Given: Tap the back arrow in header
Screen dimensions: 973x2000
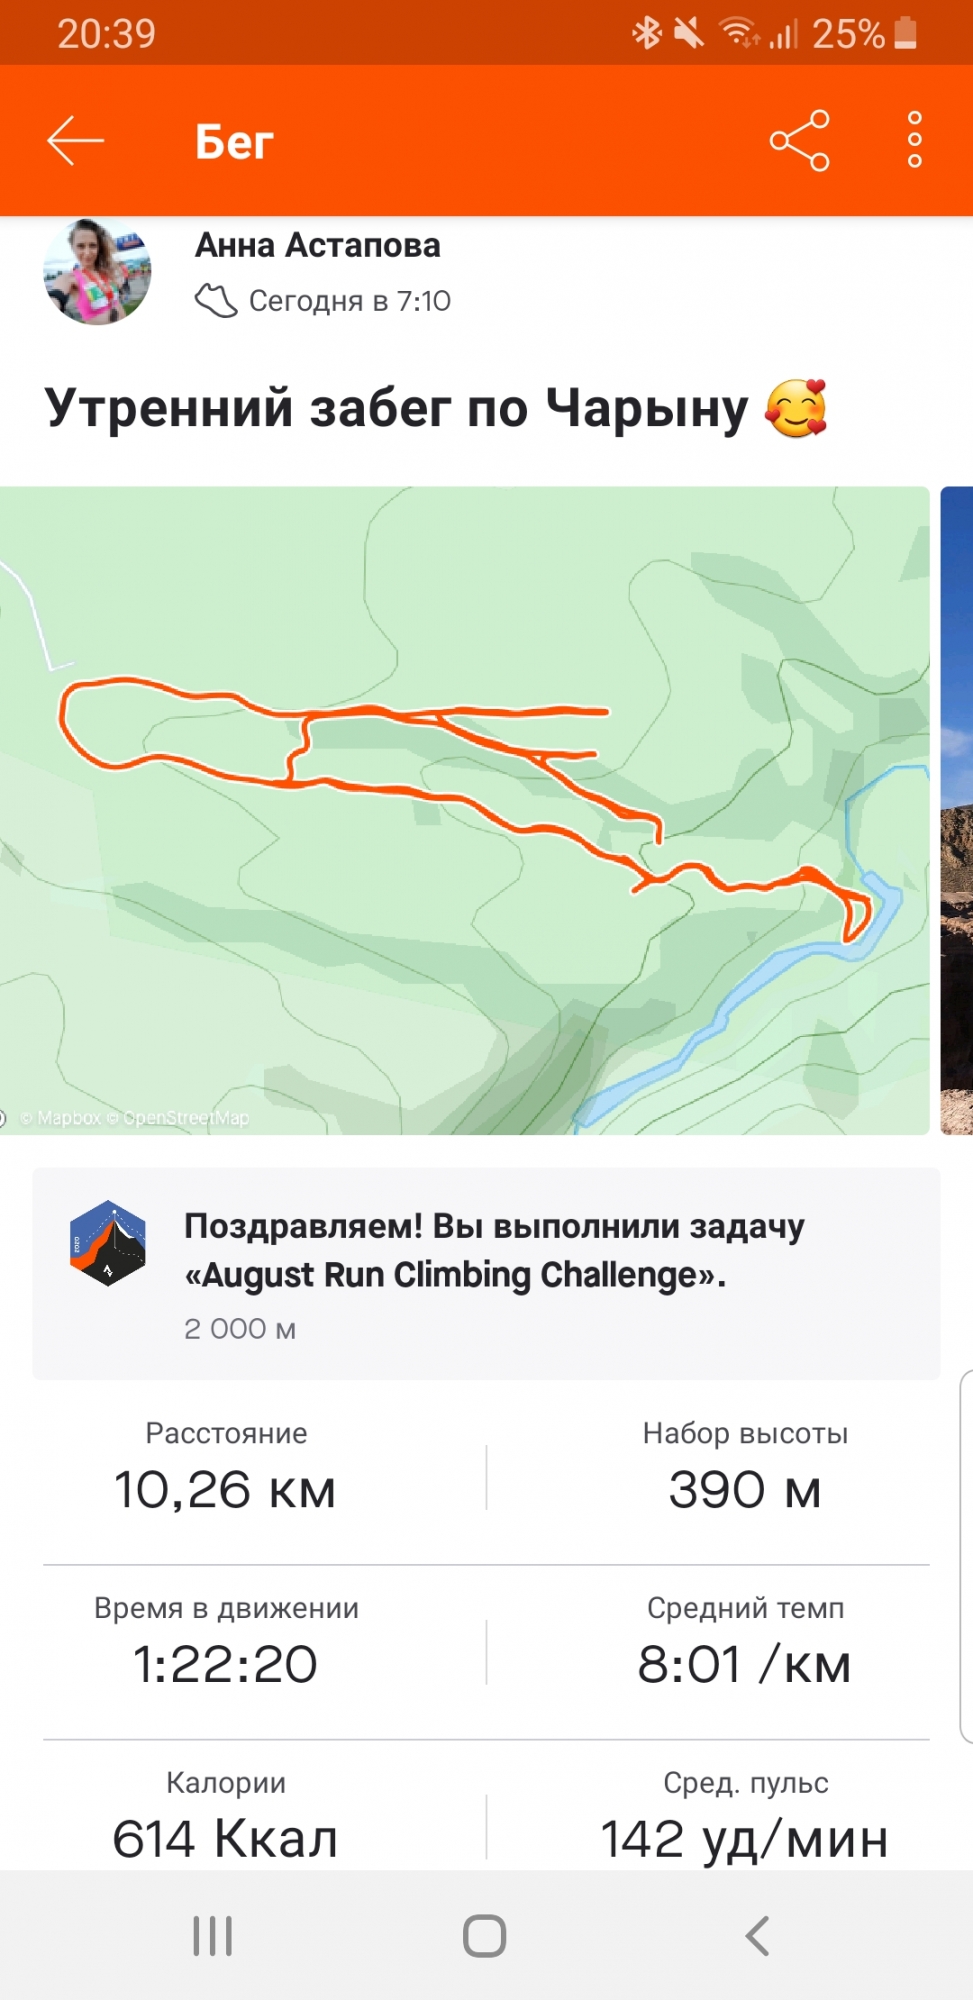Looking at the screenshot, I should (x=76, y=140).
